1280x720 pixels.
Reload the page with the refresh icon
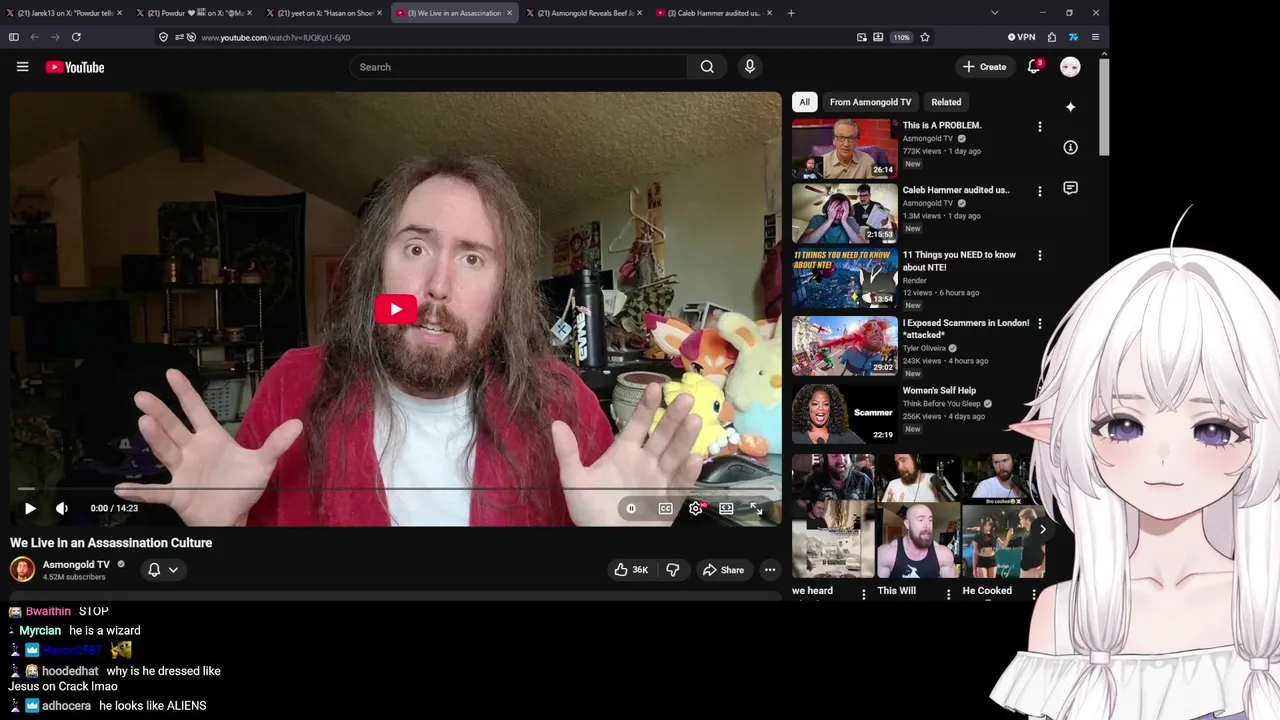(x=76, y=37)
